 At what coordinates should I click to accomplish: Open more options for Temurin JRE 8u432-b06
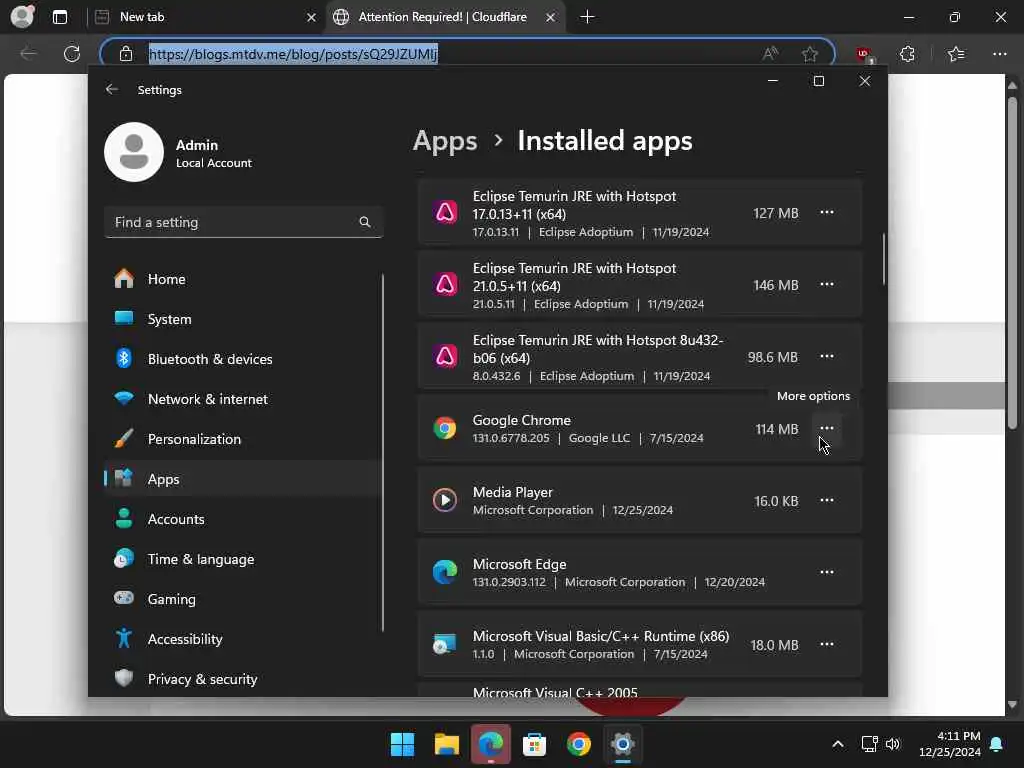[827, 356]
